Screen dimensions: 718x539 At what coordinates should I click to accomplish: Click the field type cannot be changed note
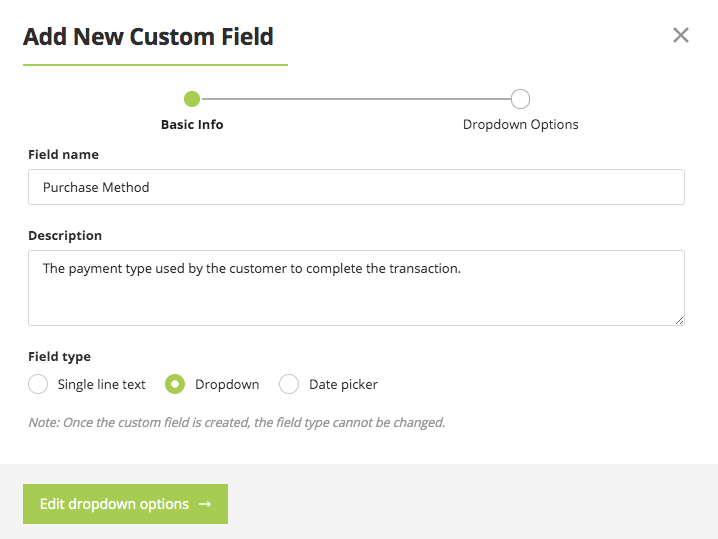click(237, 422)
